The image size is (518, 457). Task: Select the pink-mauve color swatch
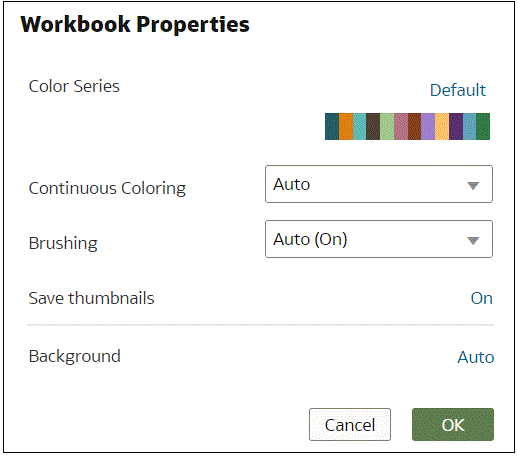tap(401, 126)
